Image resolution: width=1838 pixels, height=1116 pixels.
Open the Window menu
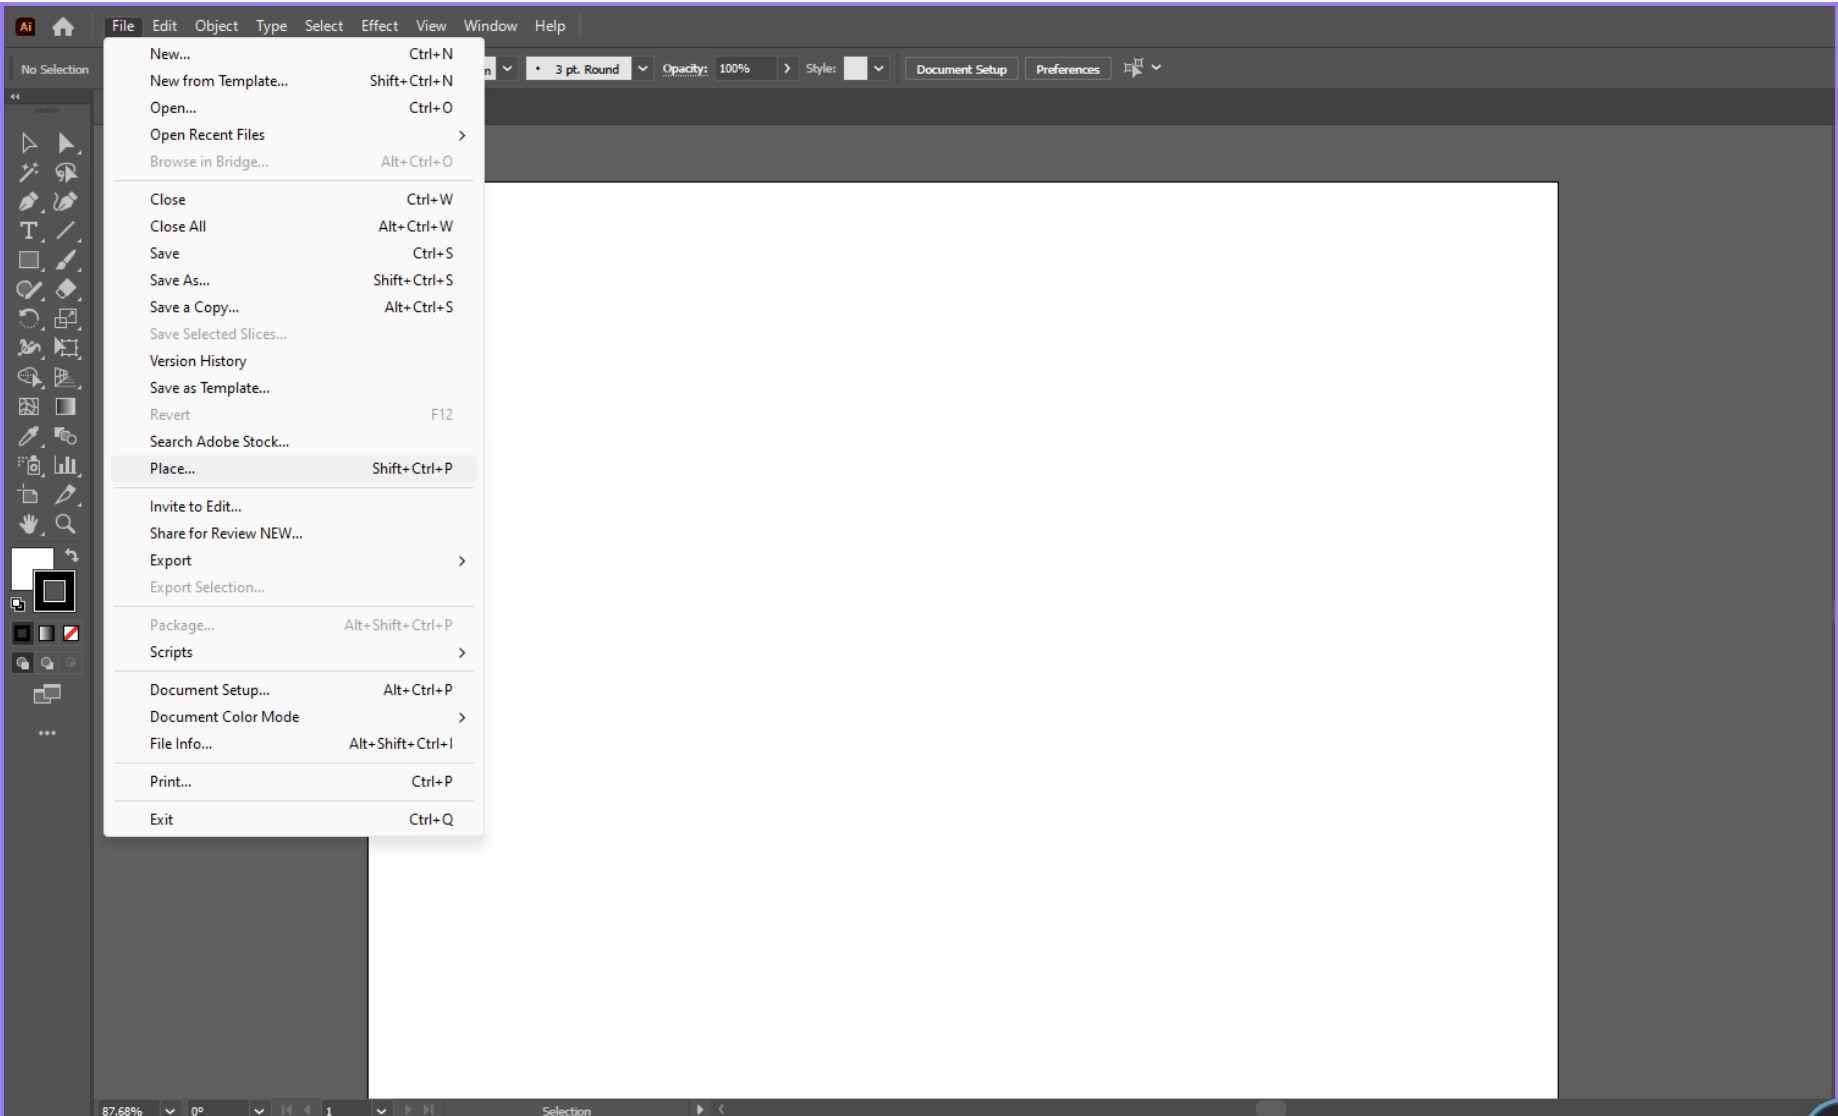click(x=490, y=25)
